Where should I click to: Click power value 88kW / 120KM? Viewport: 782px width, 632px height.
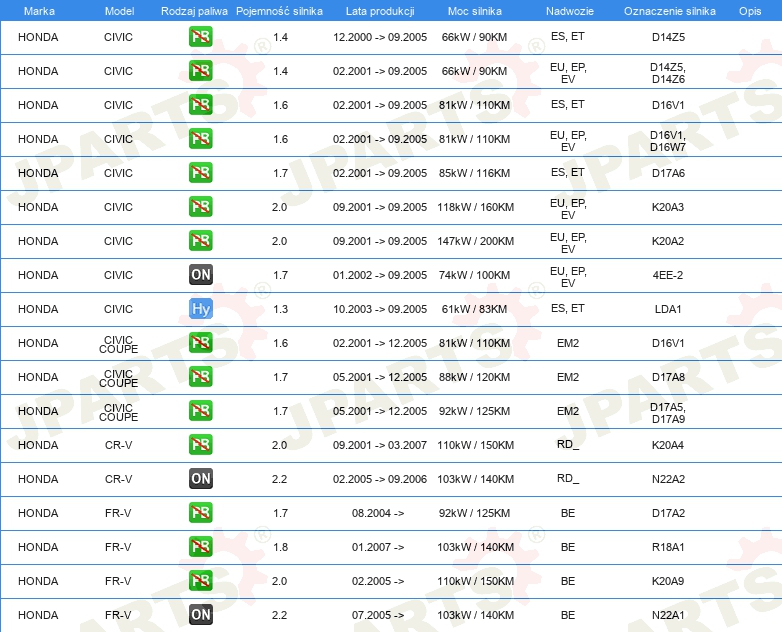tap(474, 377)
